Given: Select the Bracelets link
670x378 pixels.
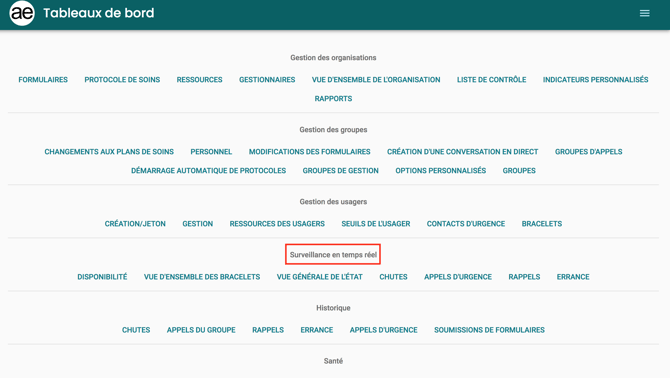Looking at the screenshot, I should (x=542, y=224).
